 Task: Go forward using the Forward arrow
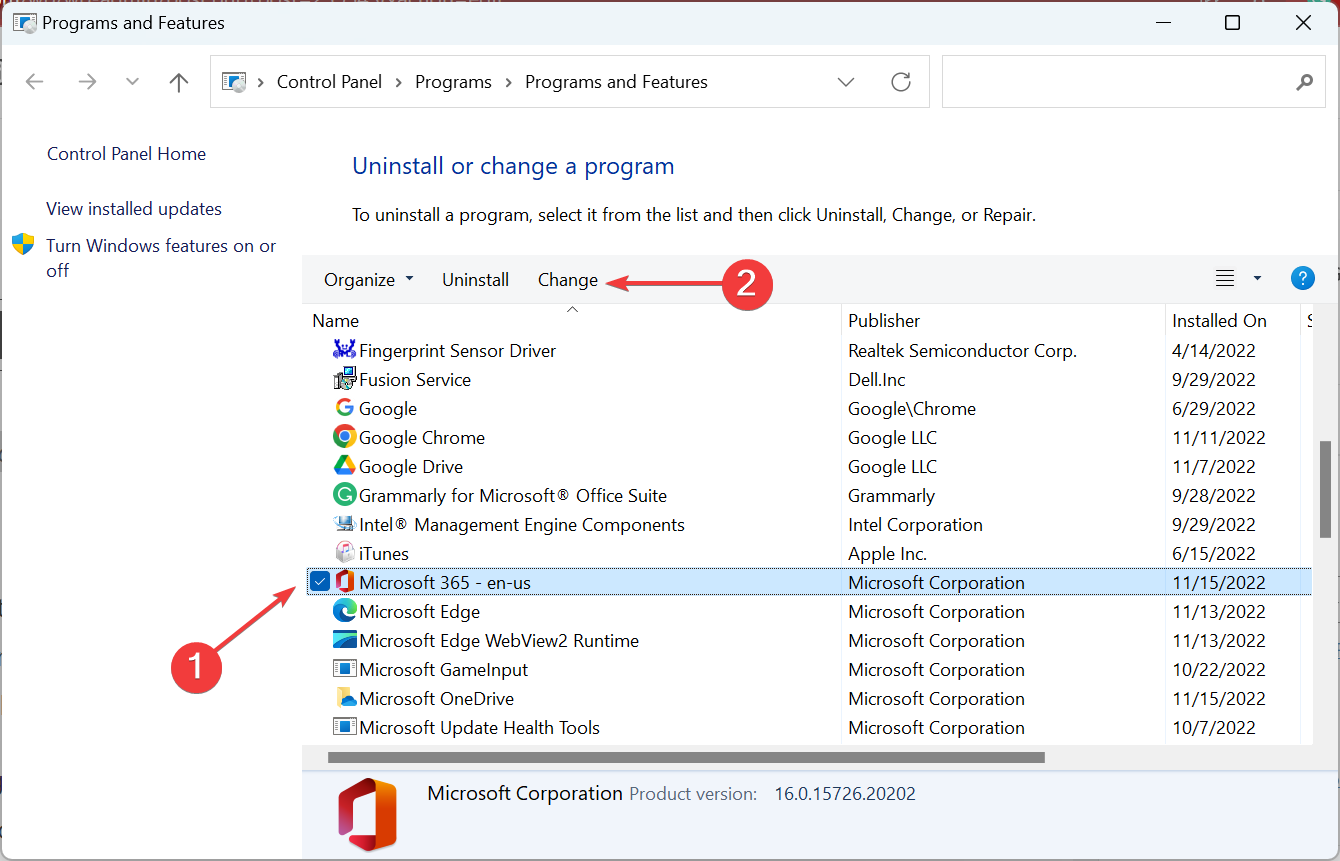click(x=87, y=82)
